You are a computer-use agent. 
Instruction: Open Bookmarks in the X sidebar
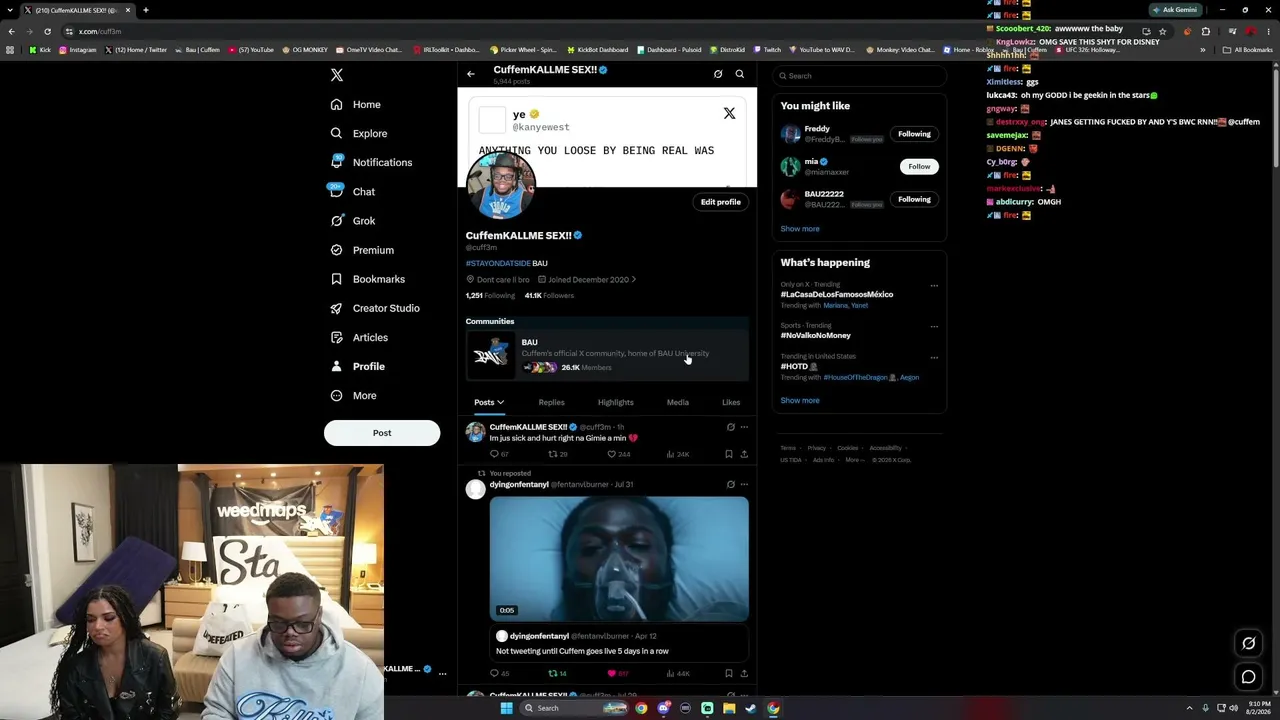(368, 279)
